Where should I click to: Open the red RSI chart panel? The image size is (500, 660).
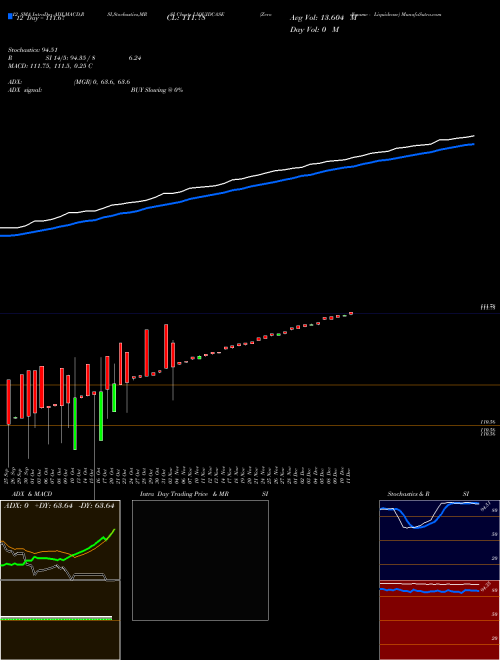439,620
